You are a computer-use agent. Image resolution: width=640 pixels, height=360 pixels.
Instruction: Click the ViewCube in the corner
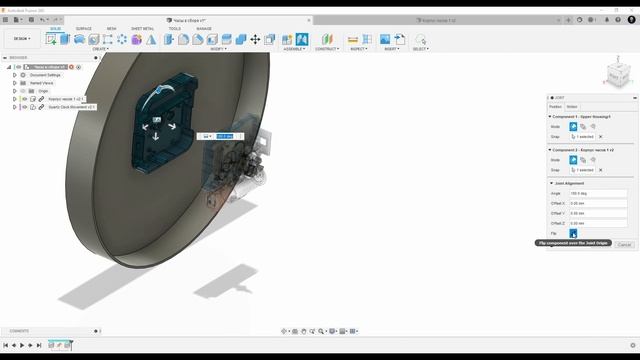pyautogui.click(x=618, y=75)
